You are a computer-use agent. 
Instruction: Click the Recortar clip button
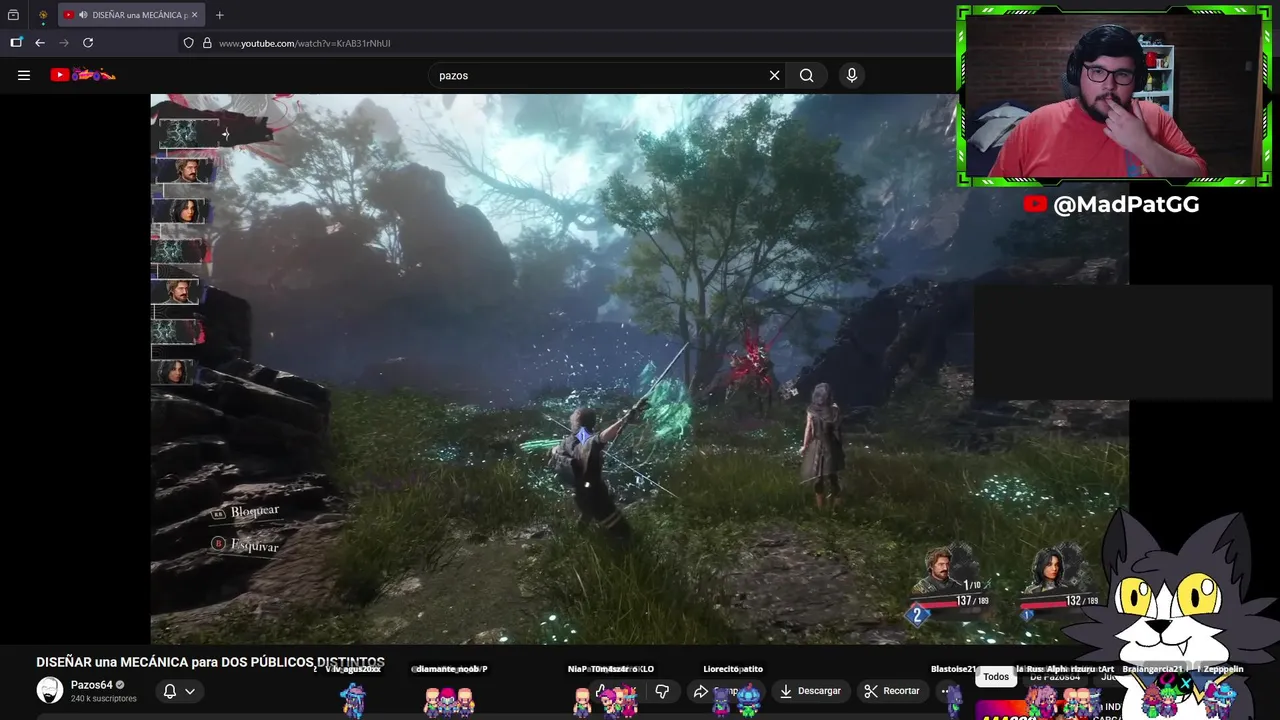(892, 691)
